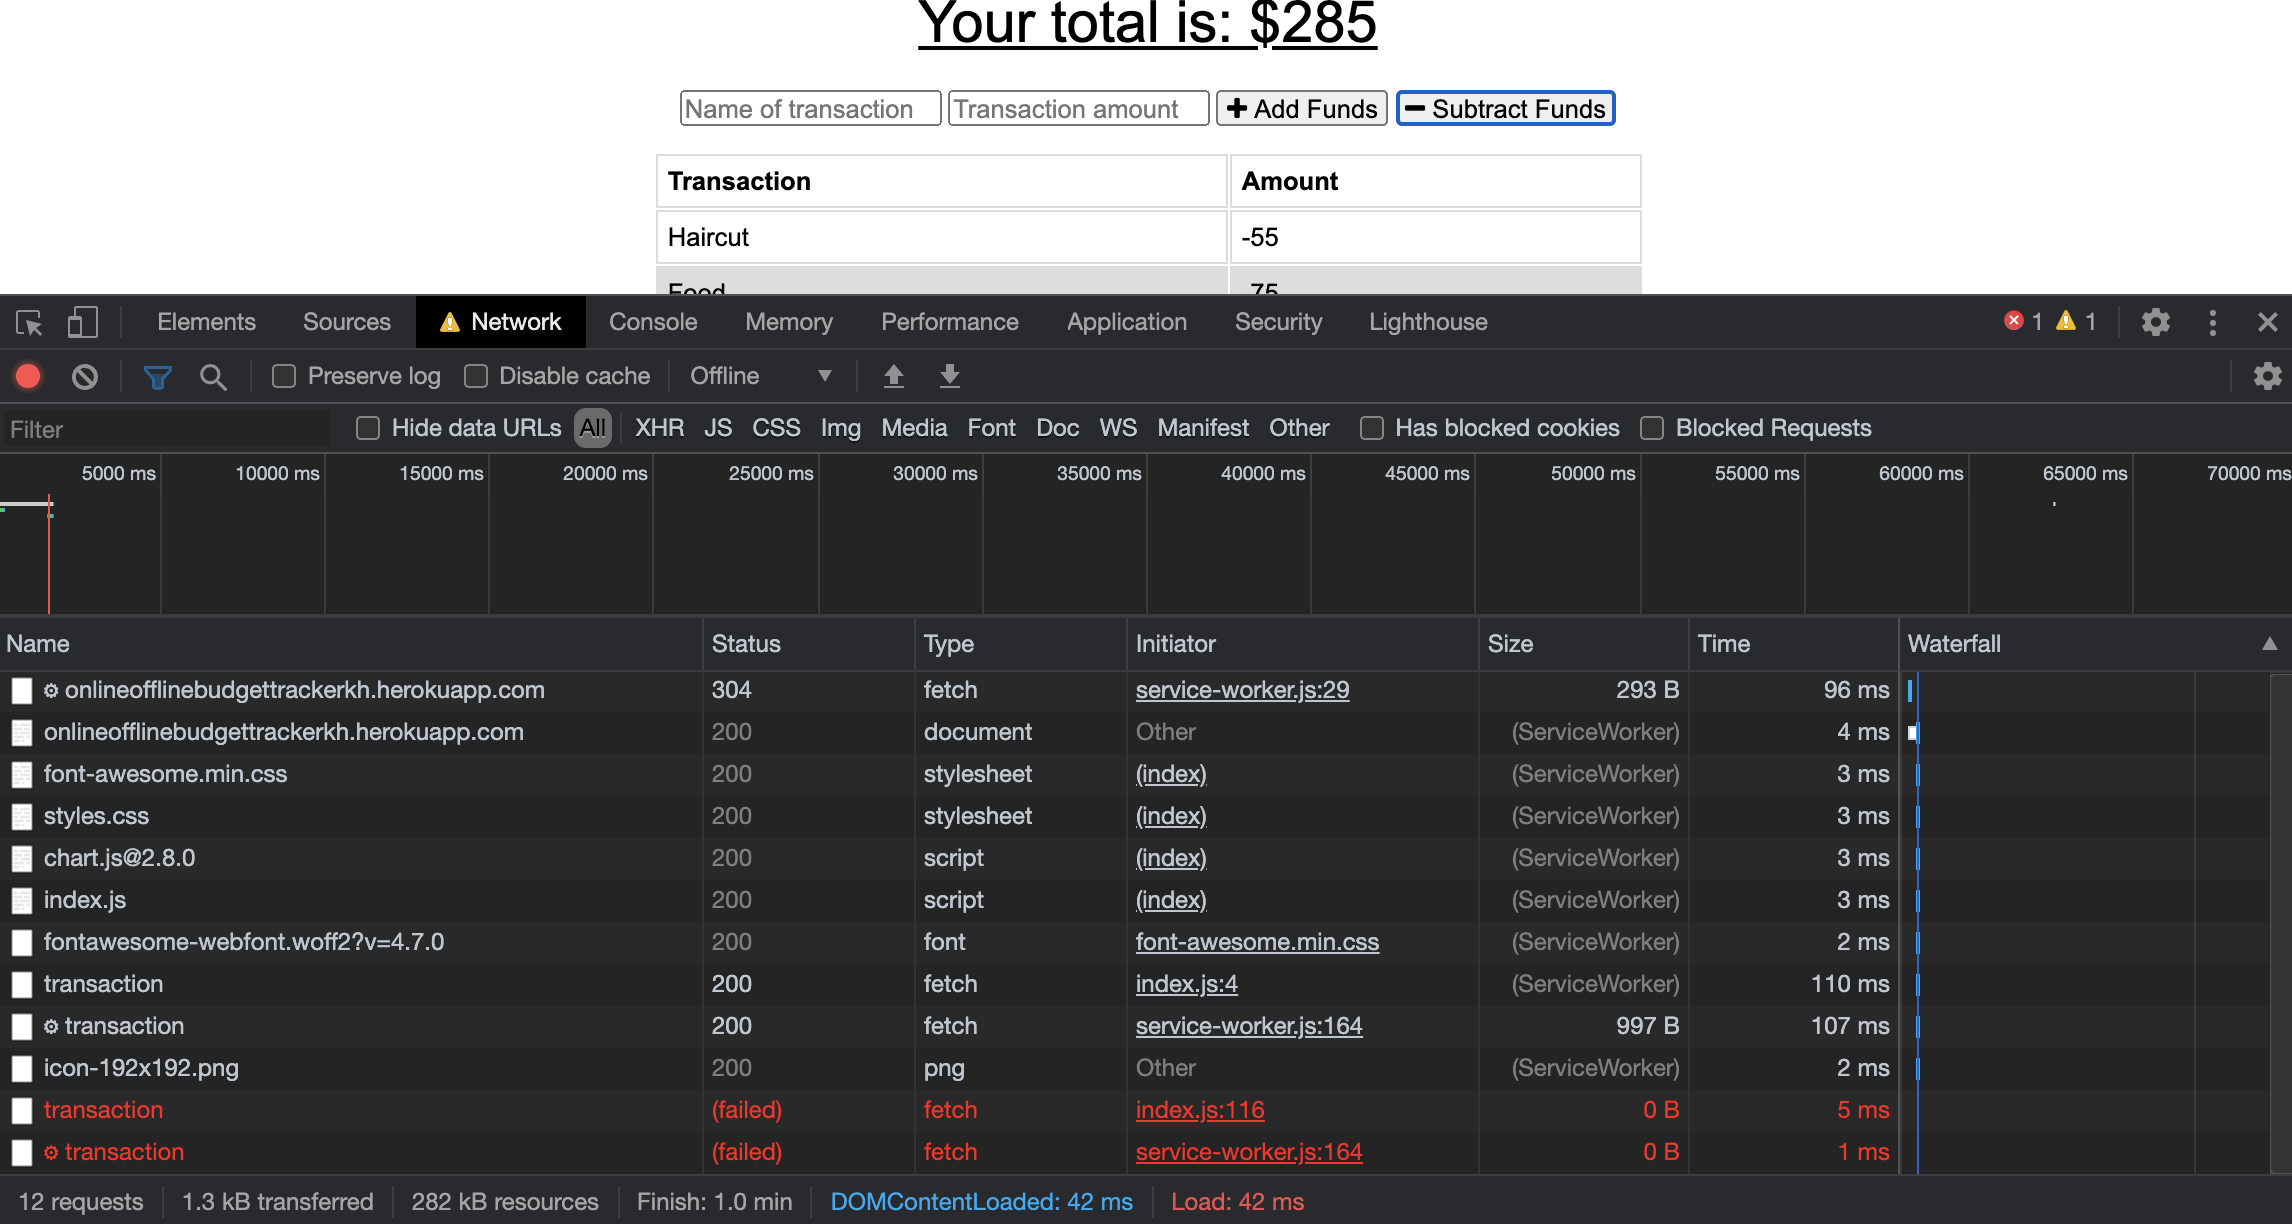Image resolution: width=2292 pixels, height=1224 pixels.
Task: Toggle the device emulation toolbar
Action: [x=82, y=322]
